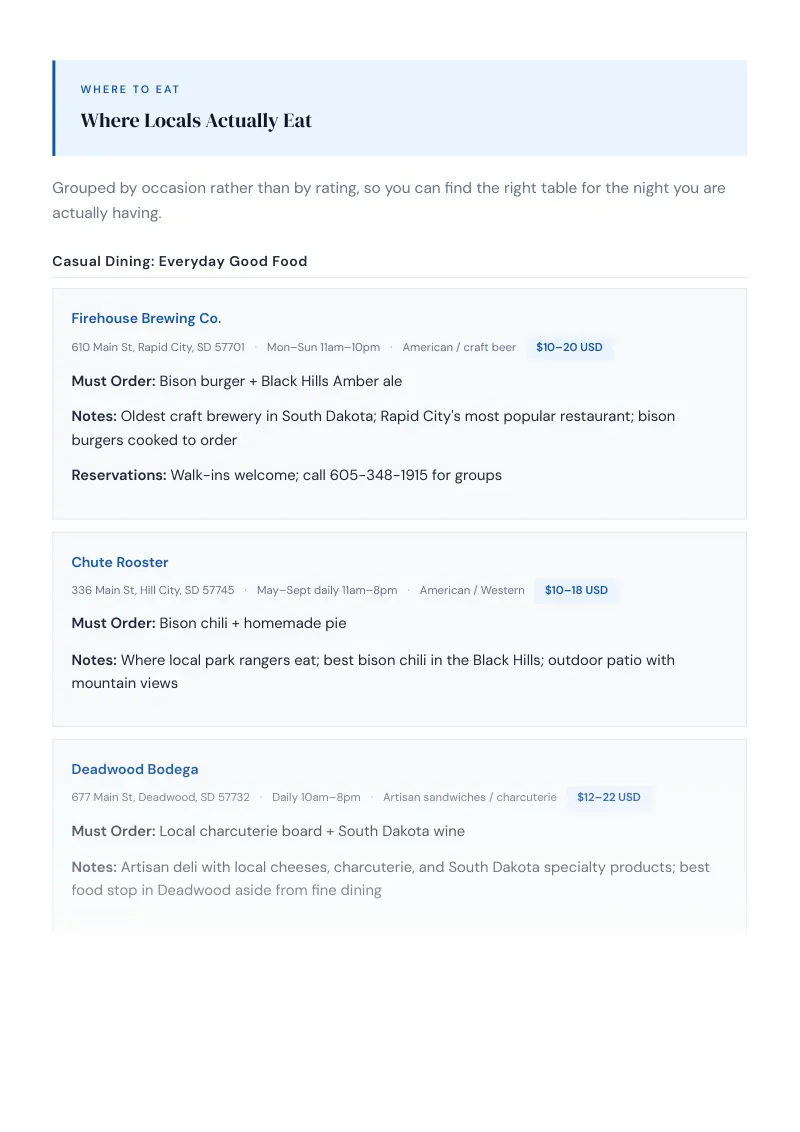The height and width of the screenshot is (1132, 800).
Task: Open the Firehouse Brewing Co. link
Action: (x=146, y=318)
